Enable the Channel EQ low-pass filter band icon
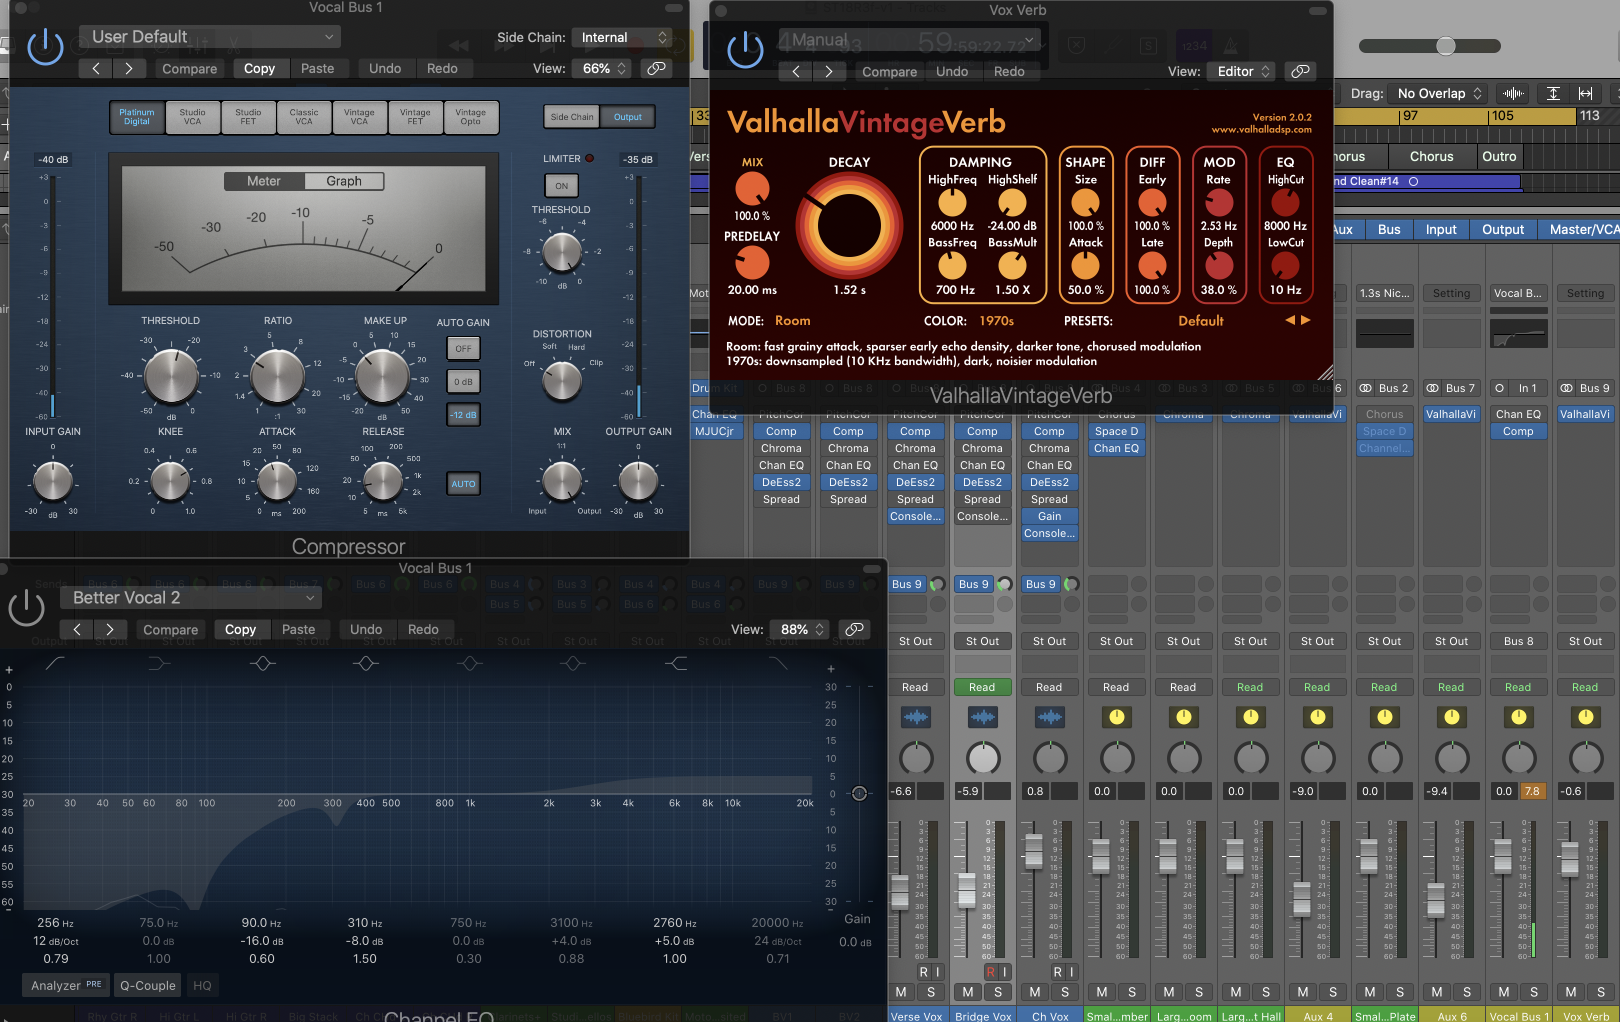Image resolution: width=1620 pixels, height=1022 pixels. tap(779, 663)
